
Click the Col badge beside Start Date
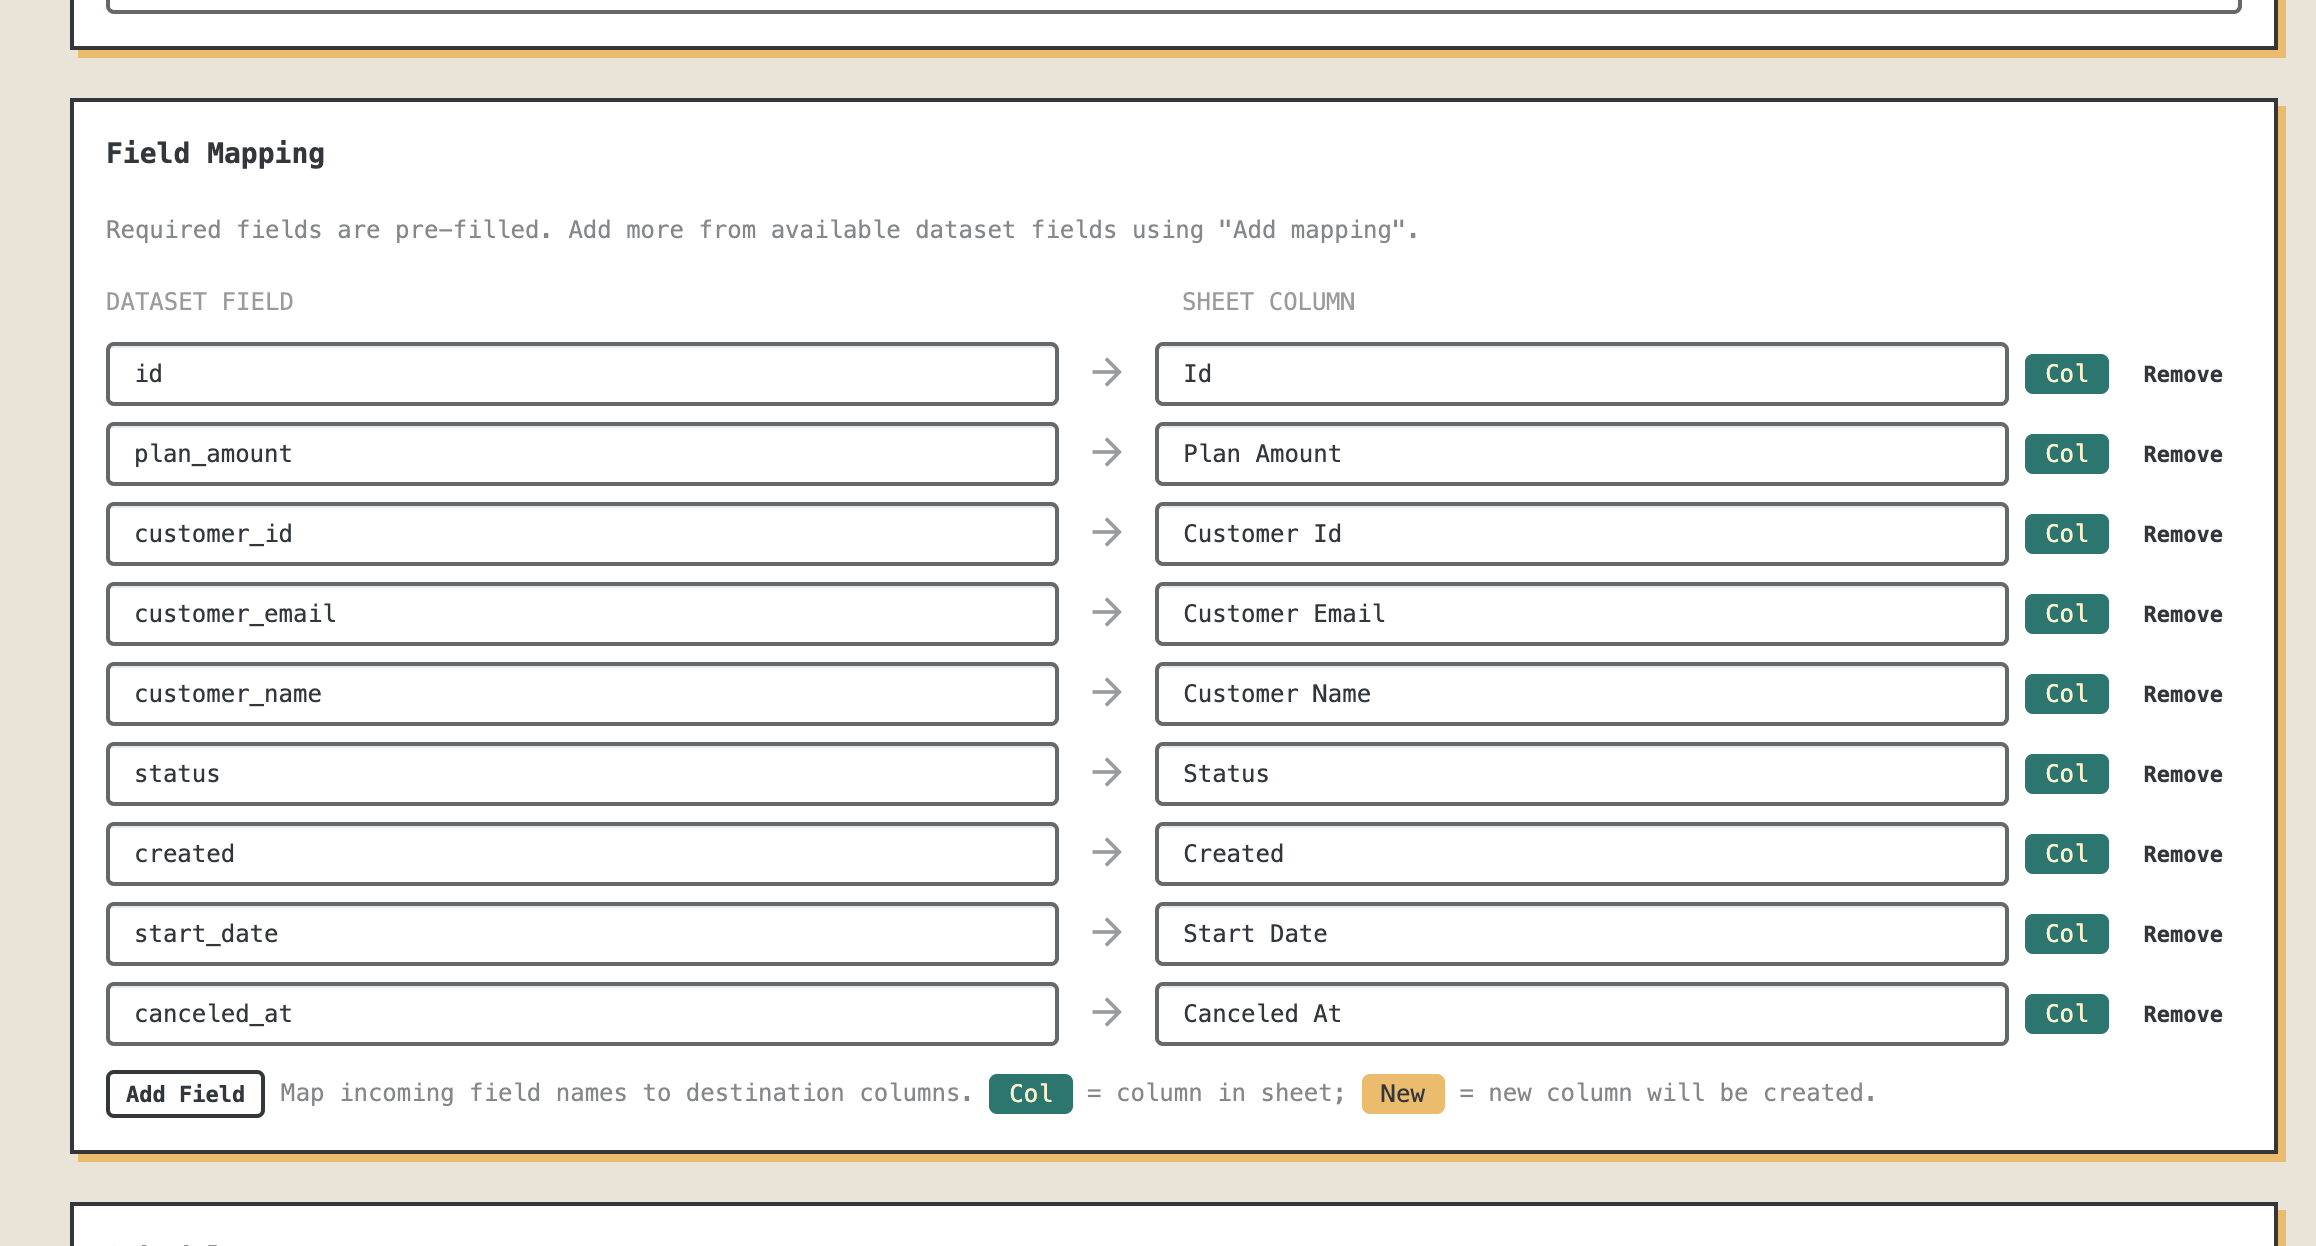point(2066,934)
